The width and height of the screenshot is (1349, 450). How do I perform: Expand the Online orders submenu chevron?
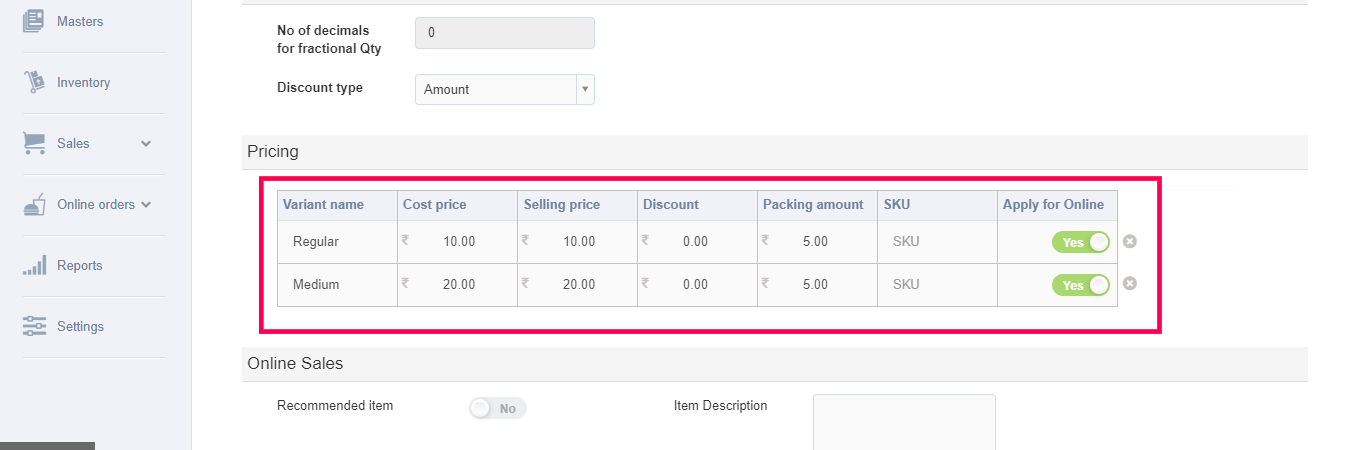(146, 205)
